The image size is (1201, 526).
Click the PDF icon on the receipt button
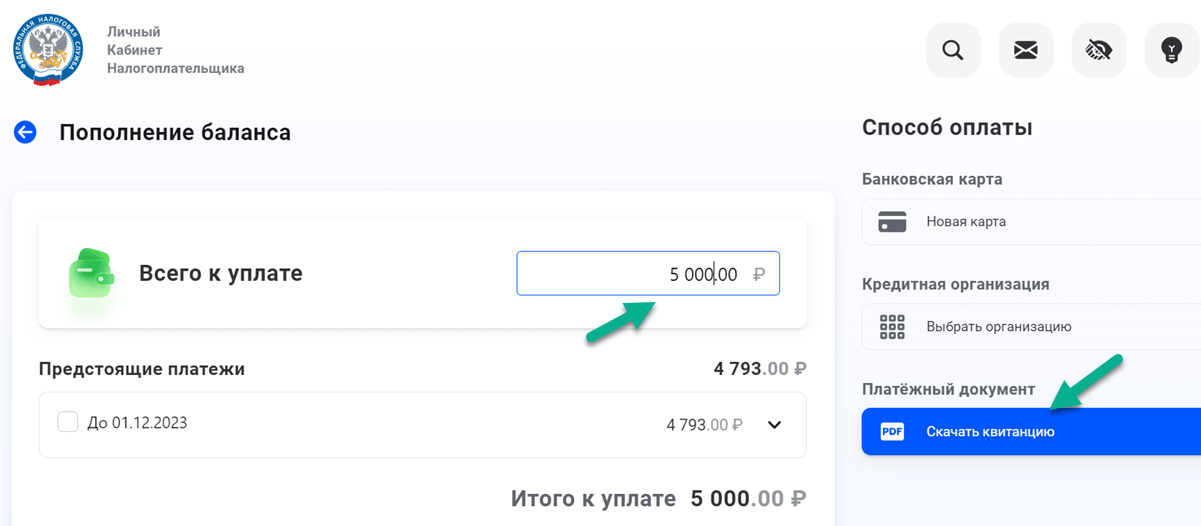click(892, 432)
